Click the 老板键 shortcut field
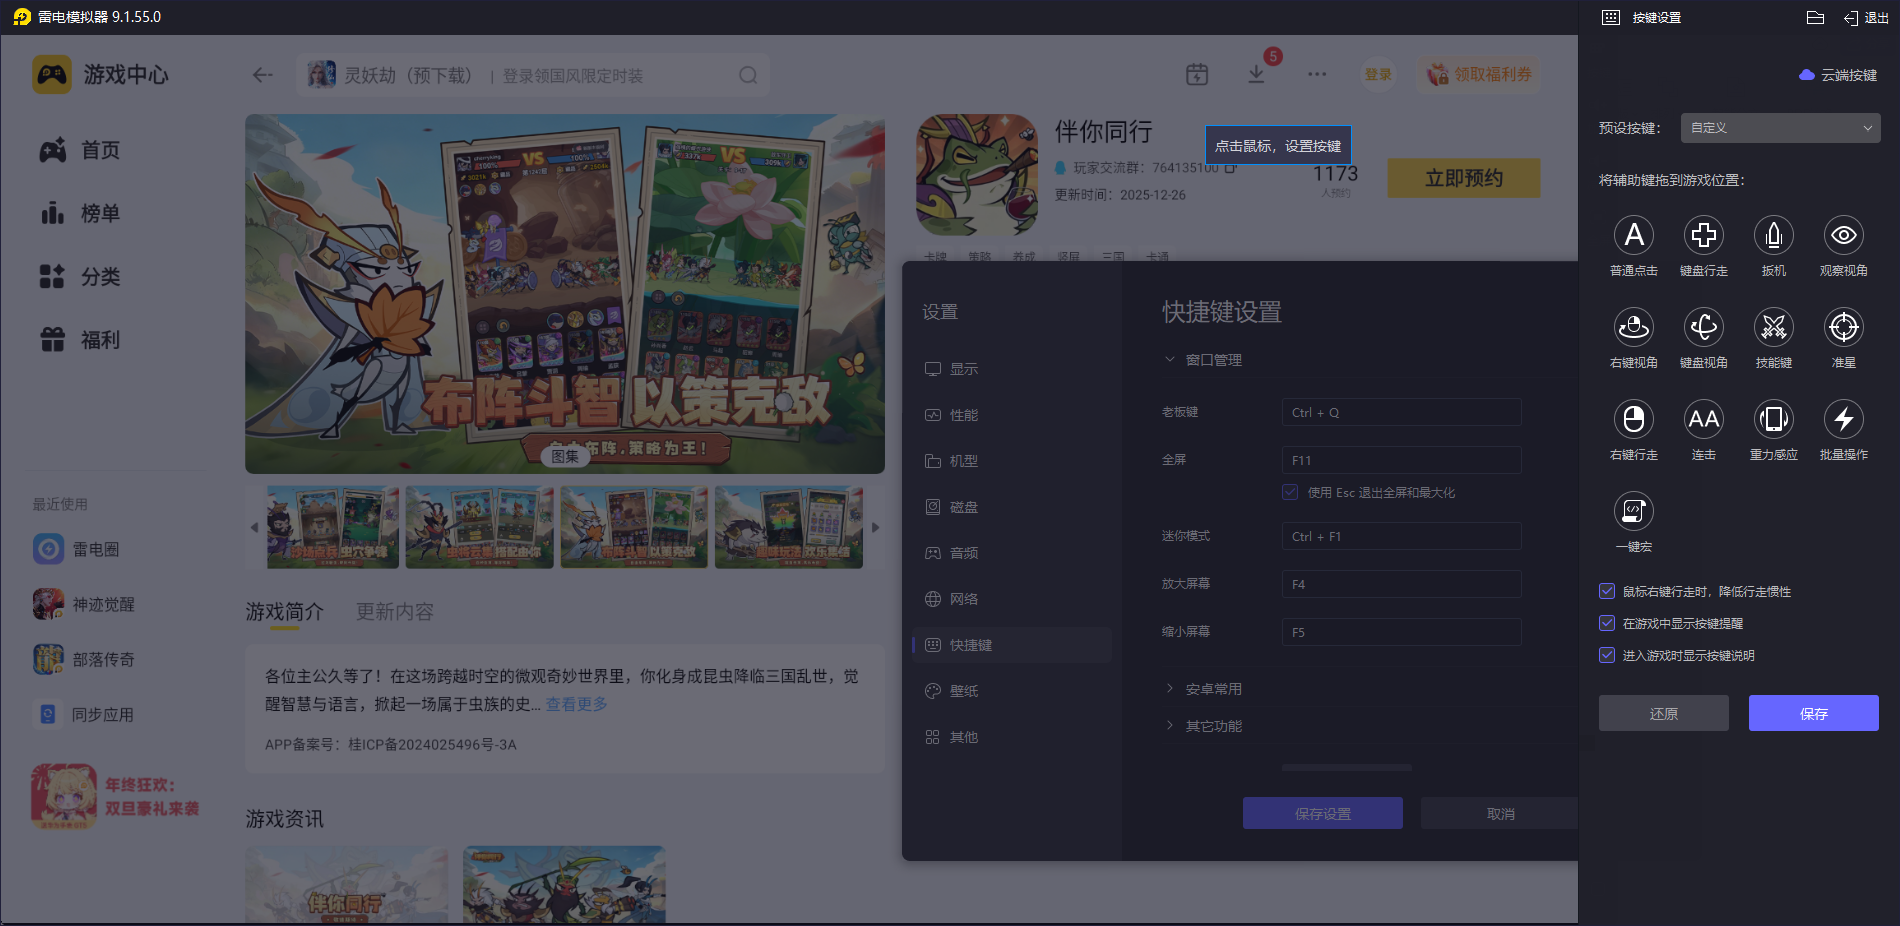Image resolution: width=1900 pixels, height=926 pixels. (1402, 412)
